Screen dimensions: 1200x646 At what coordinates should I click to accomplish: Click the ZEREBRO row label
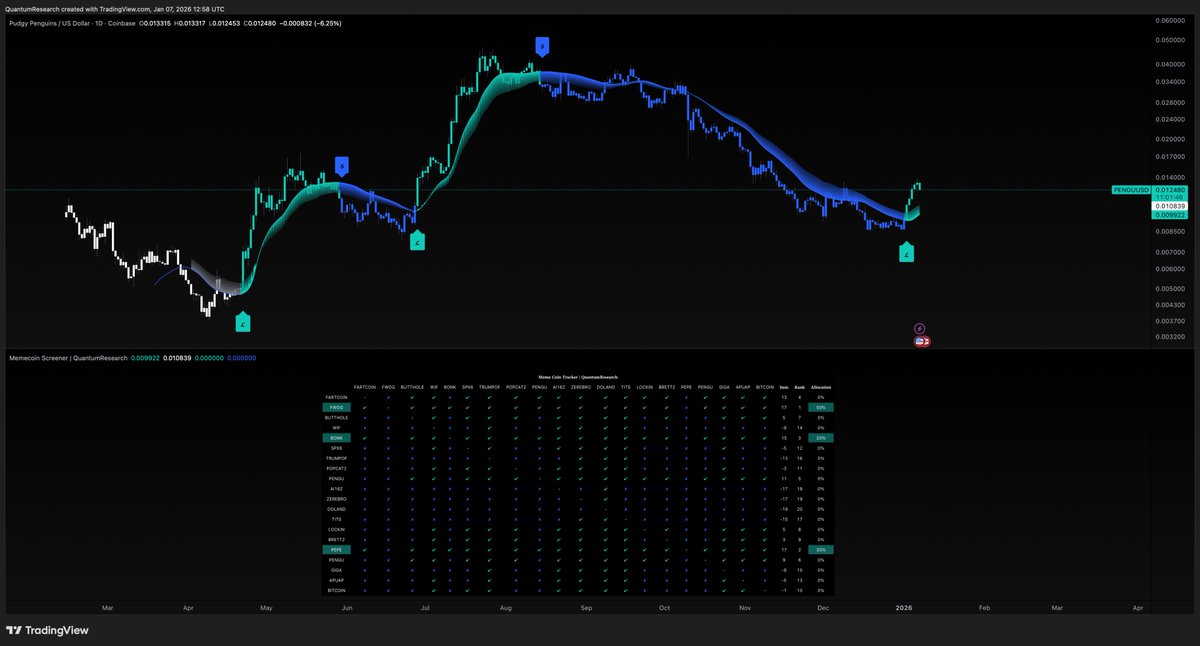(x=337, y=499)
